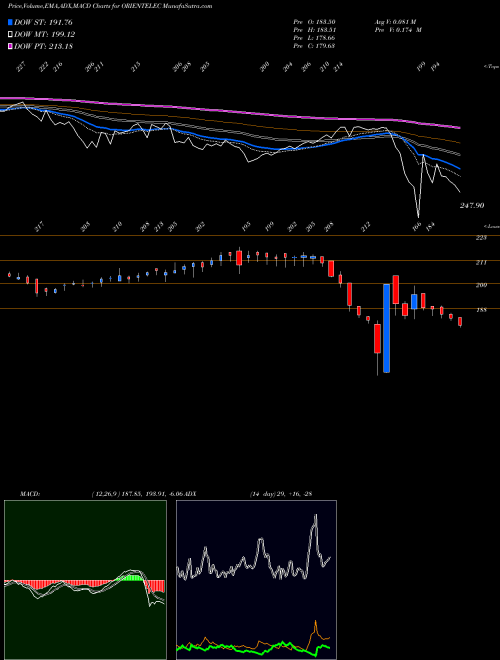
Task: Click the 'MACD:' label
Action: (x=30, y=494)
